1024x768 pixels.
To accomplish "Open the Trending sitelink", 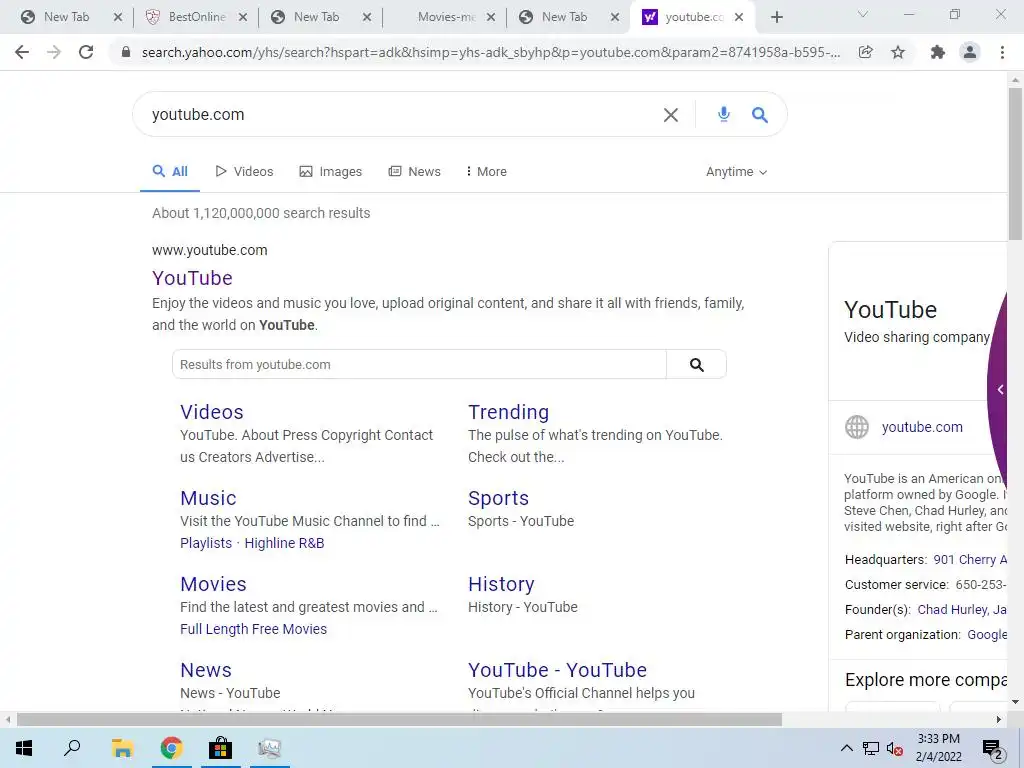I will point(508,412).
